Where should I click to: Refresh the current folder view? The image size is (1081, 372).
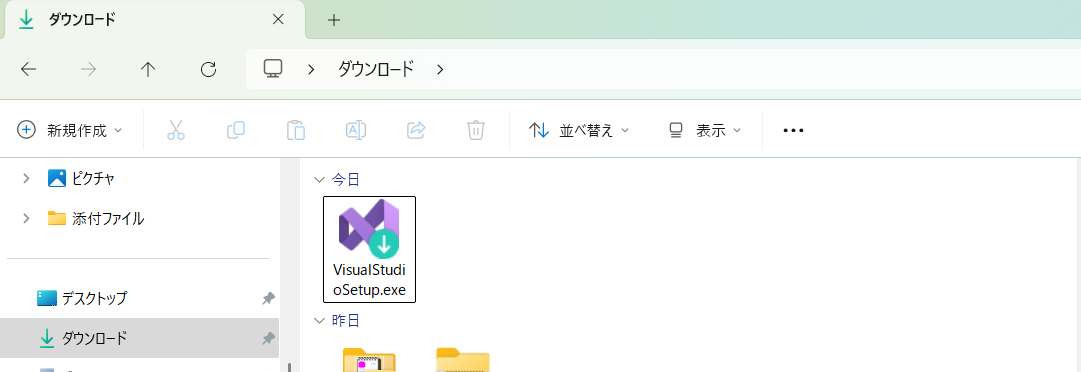[x=208, y=69]
